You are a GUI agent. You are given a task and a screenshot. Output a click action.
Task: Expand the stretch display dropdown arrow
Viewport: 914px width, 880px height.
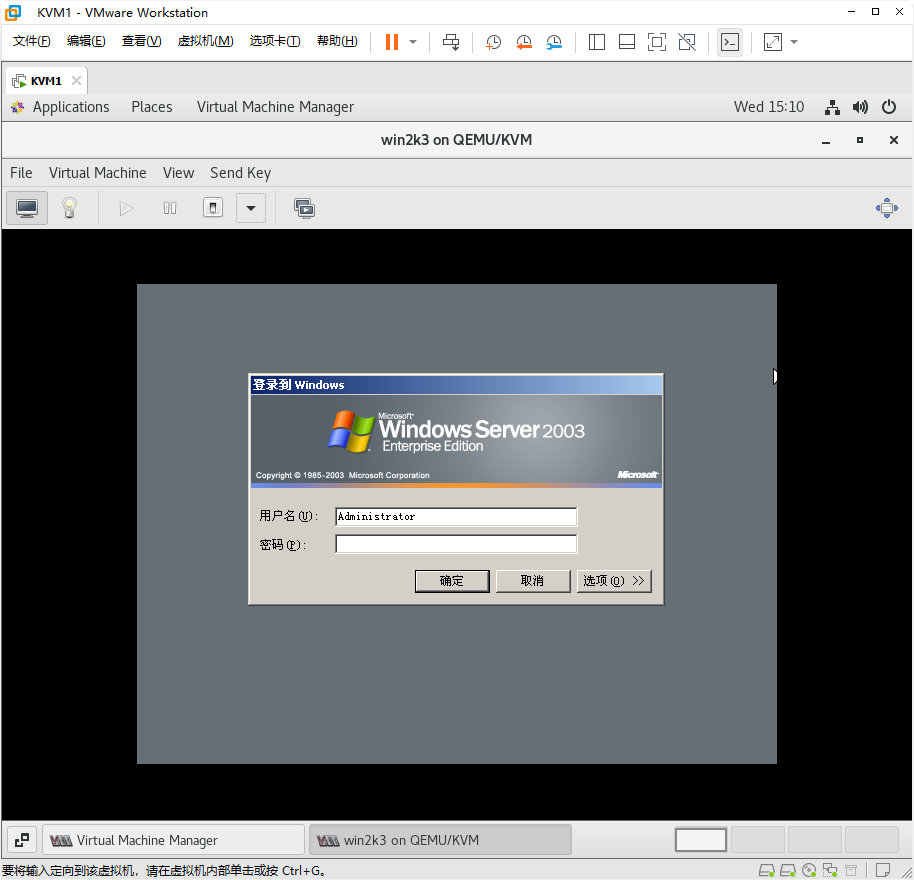pyautogui.click(x=793, y=42)
